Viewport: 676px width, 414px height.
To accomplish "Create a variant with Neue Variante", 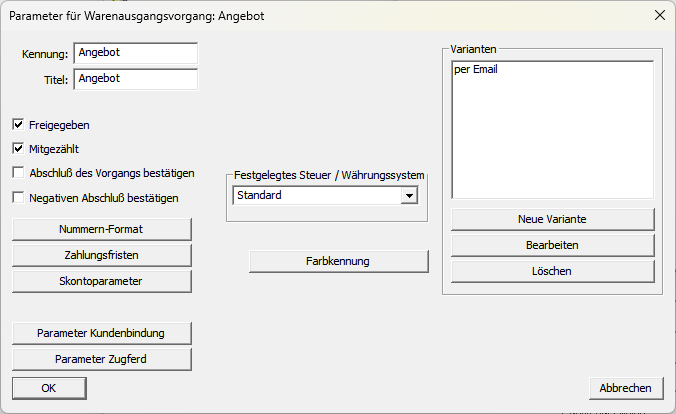I will click(x=552, y=219).
